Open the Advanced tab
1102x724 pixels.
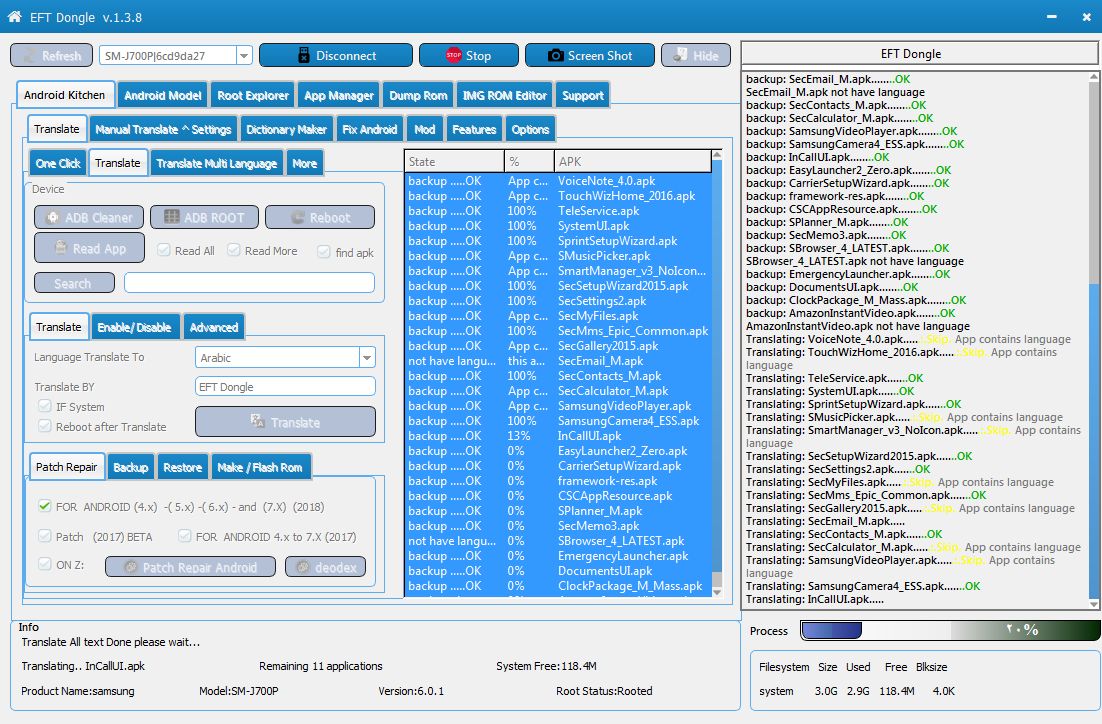(x=214, y=327)
